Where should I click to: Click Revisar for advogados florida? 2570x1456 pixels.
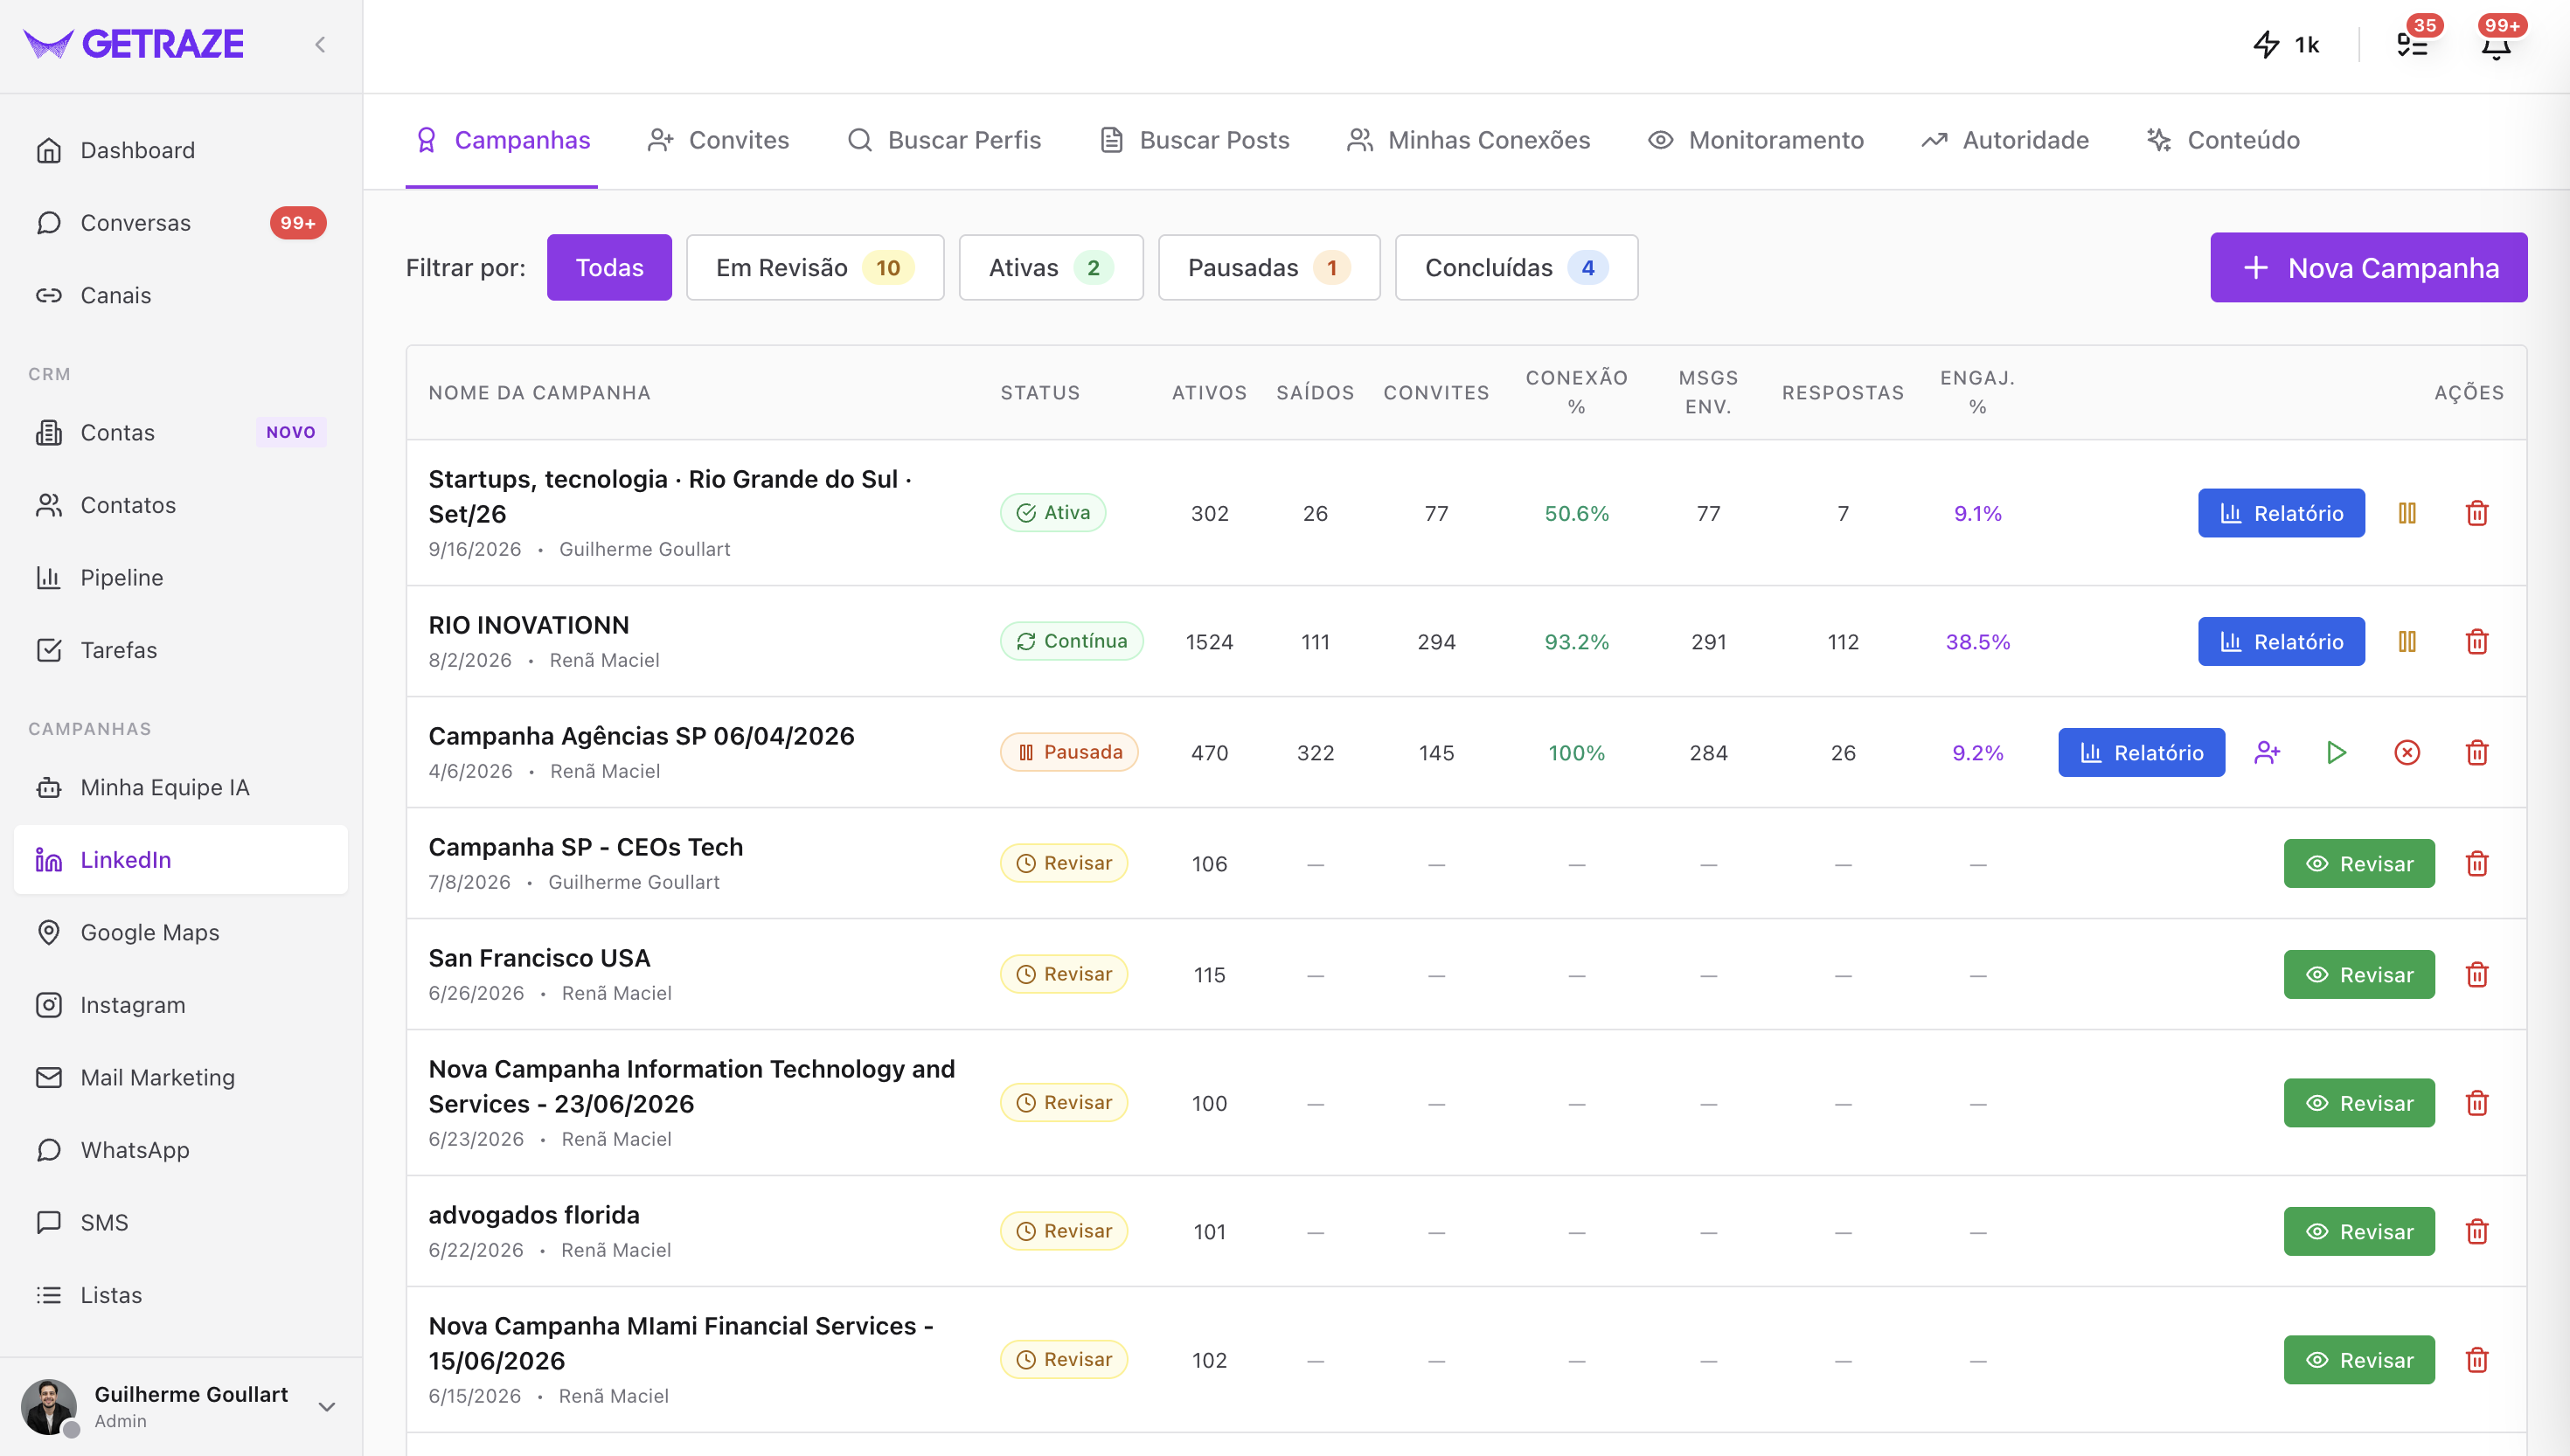pyautogui.click(x=2359, y=1231)
